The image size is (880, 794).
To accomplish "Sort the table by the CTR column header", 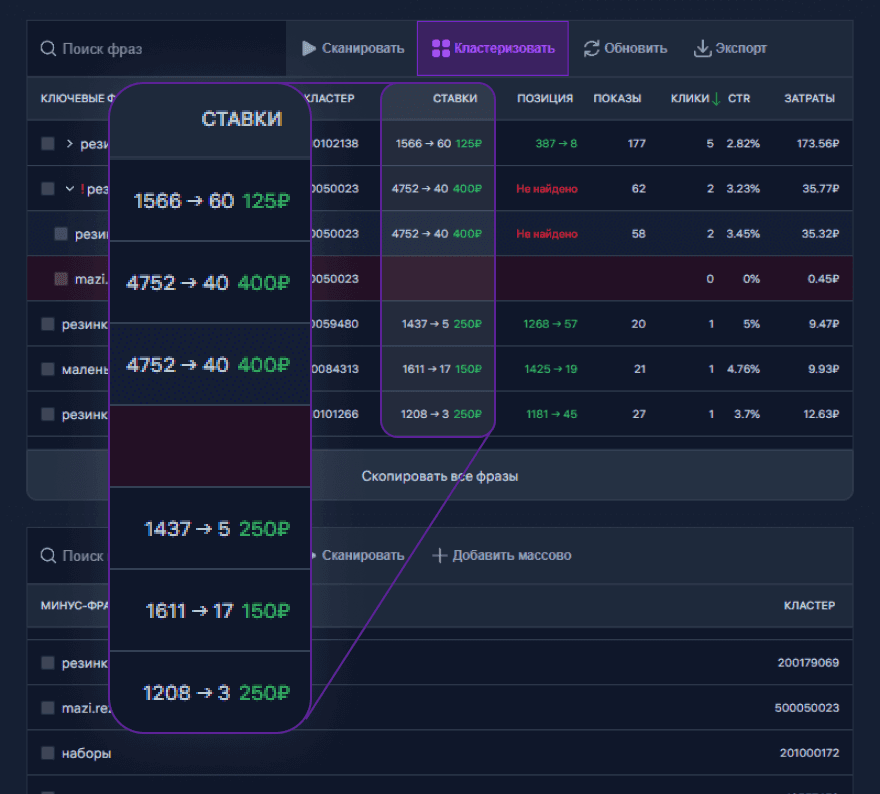I will (739, 98).
